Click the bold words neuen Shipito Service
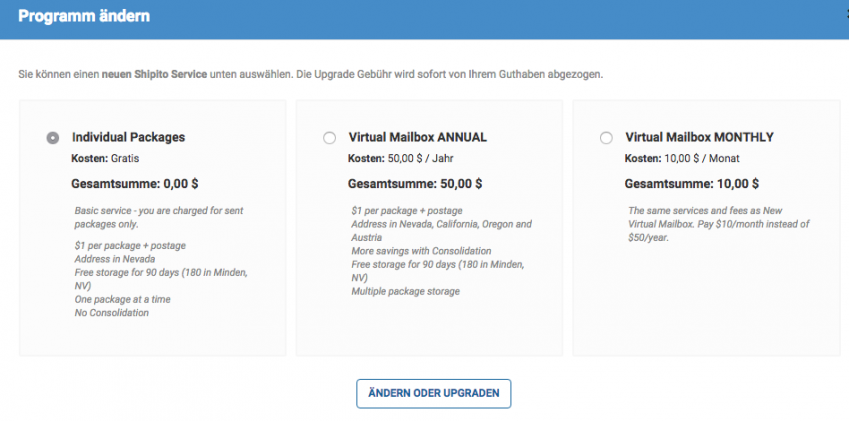 pyautogui.click(x=154, y=75)
